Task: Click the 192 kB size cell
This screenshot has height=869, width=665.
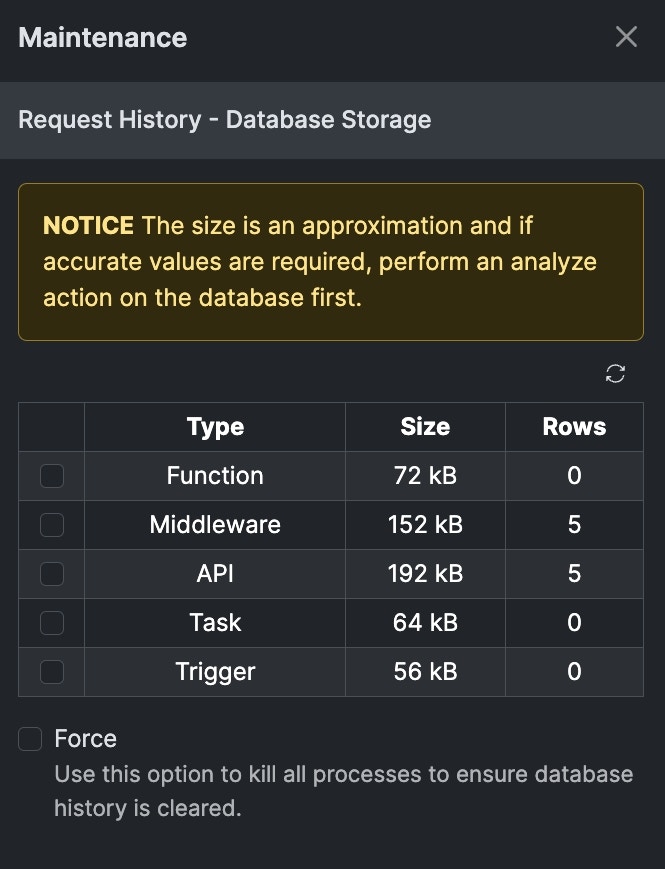Action: [x=425, y=574]
